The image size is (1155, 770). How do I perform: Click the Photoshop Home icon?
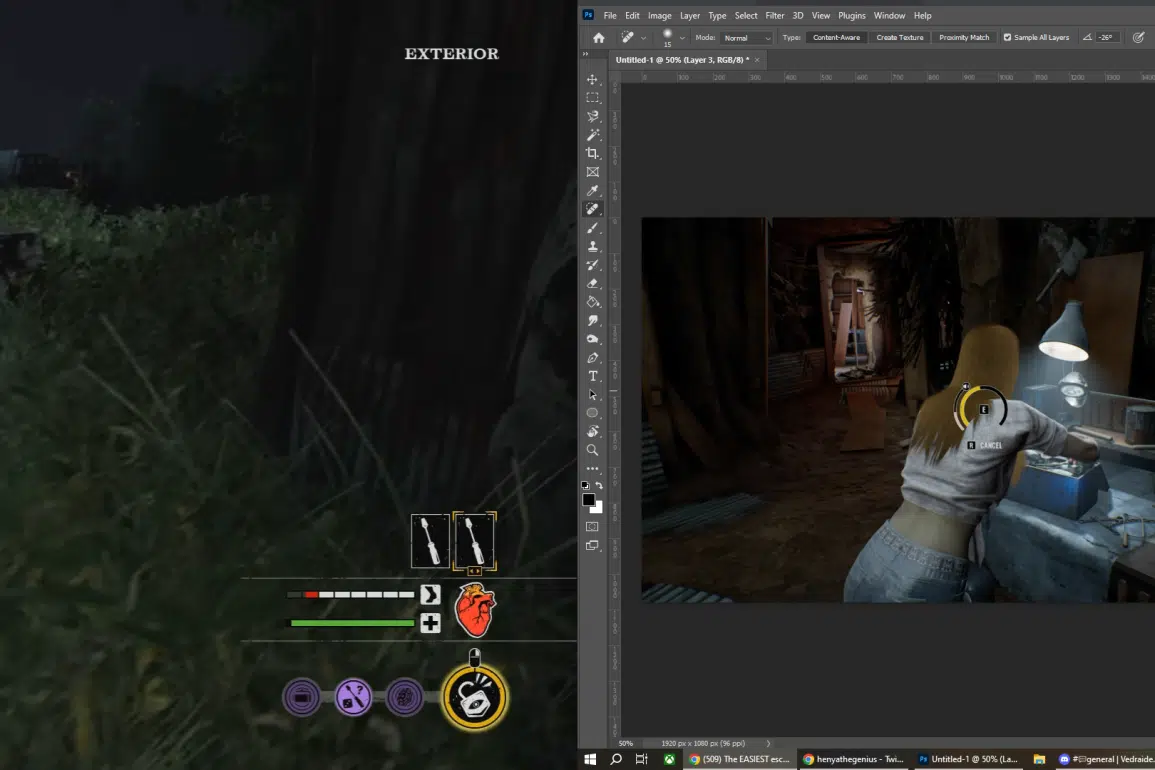pos(598,38)
